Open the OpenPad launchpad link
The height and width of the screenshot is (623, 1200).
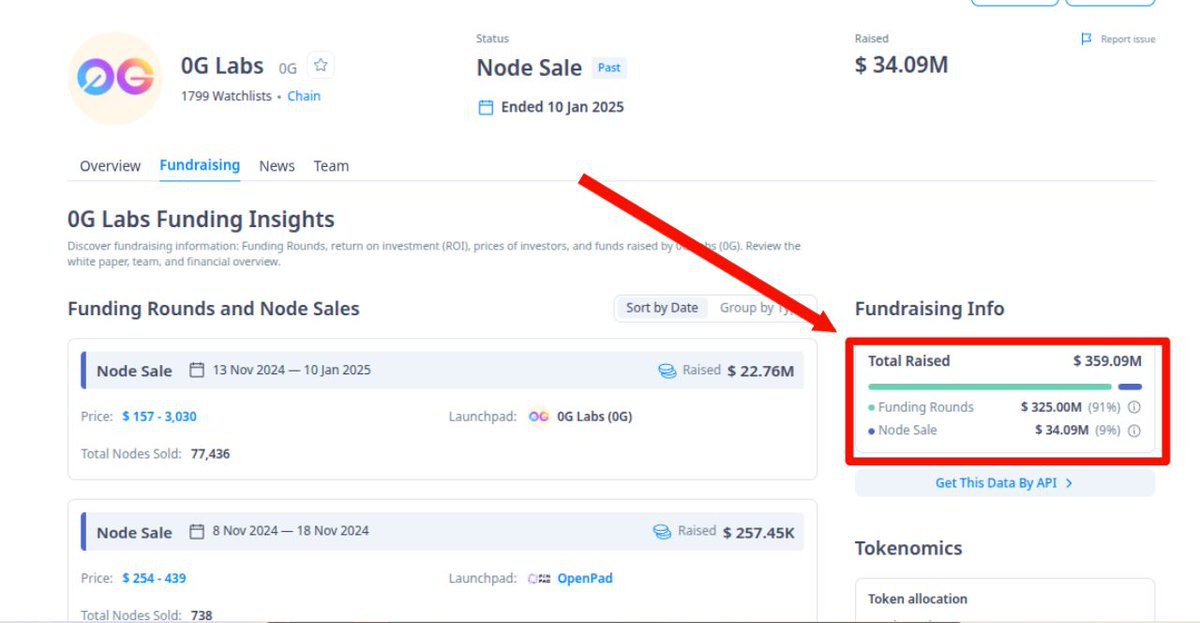pos(585,579)
